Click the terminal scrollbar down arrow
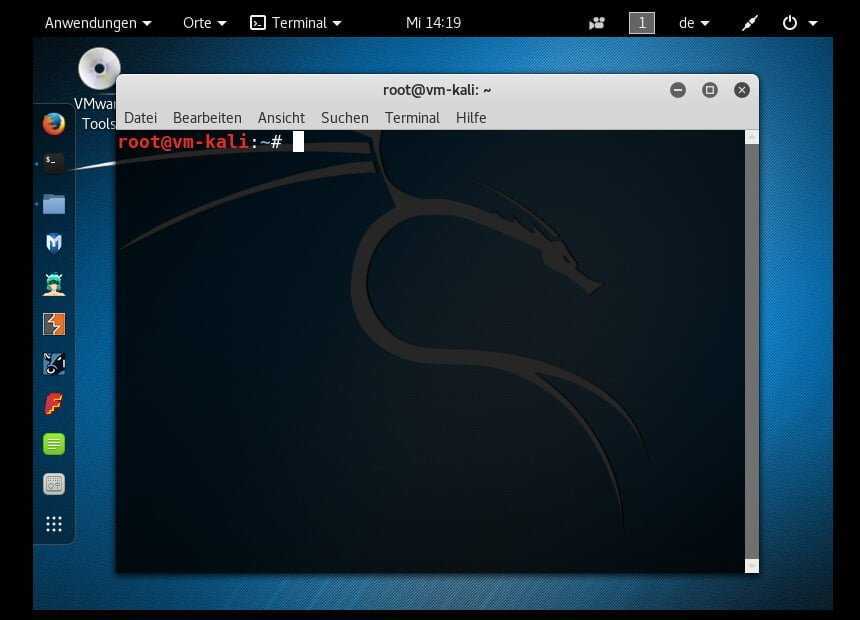Screen dimensions: 860x620 pyautogui.click(x=752, y=566)
